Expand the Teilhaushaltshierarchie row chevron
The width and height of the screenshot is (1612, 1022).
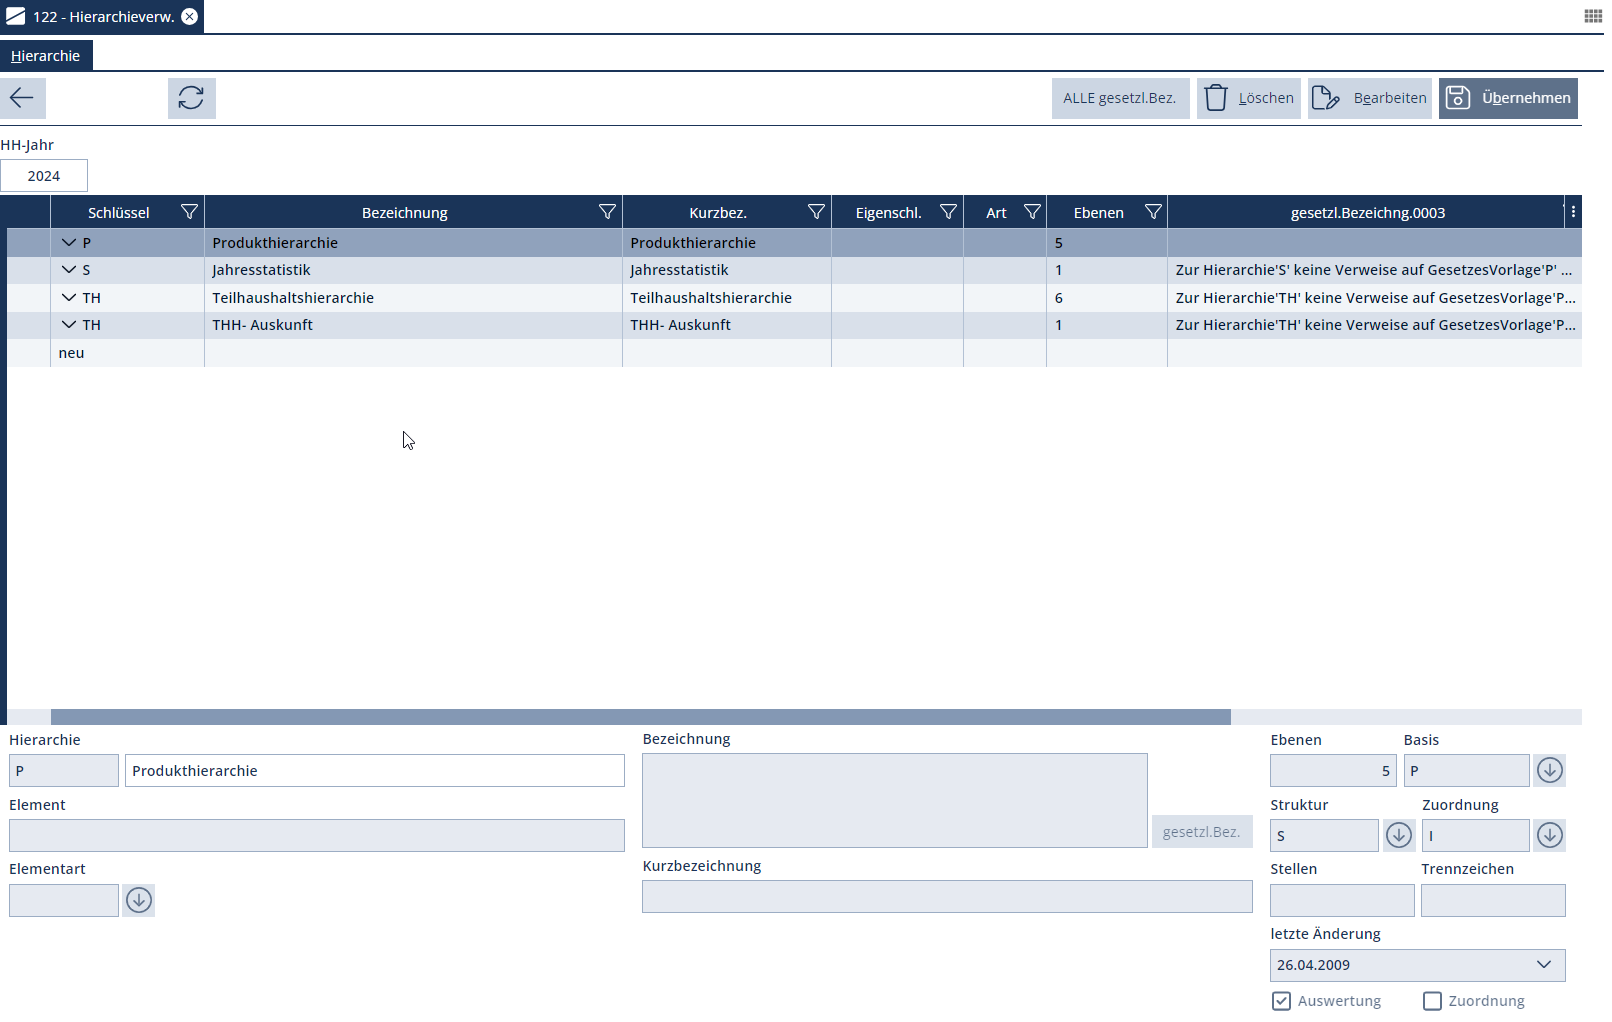[69, 298]
